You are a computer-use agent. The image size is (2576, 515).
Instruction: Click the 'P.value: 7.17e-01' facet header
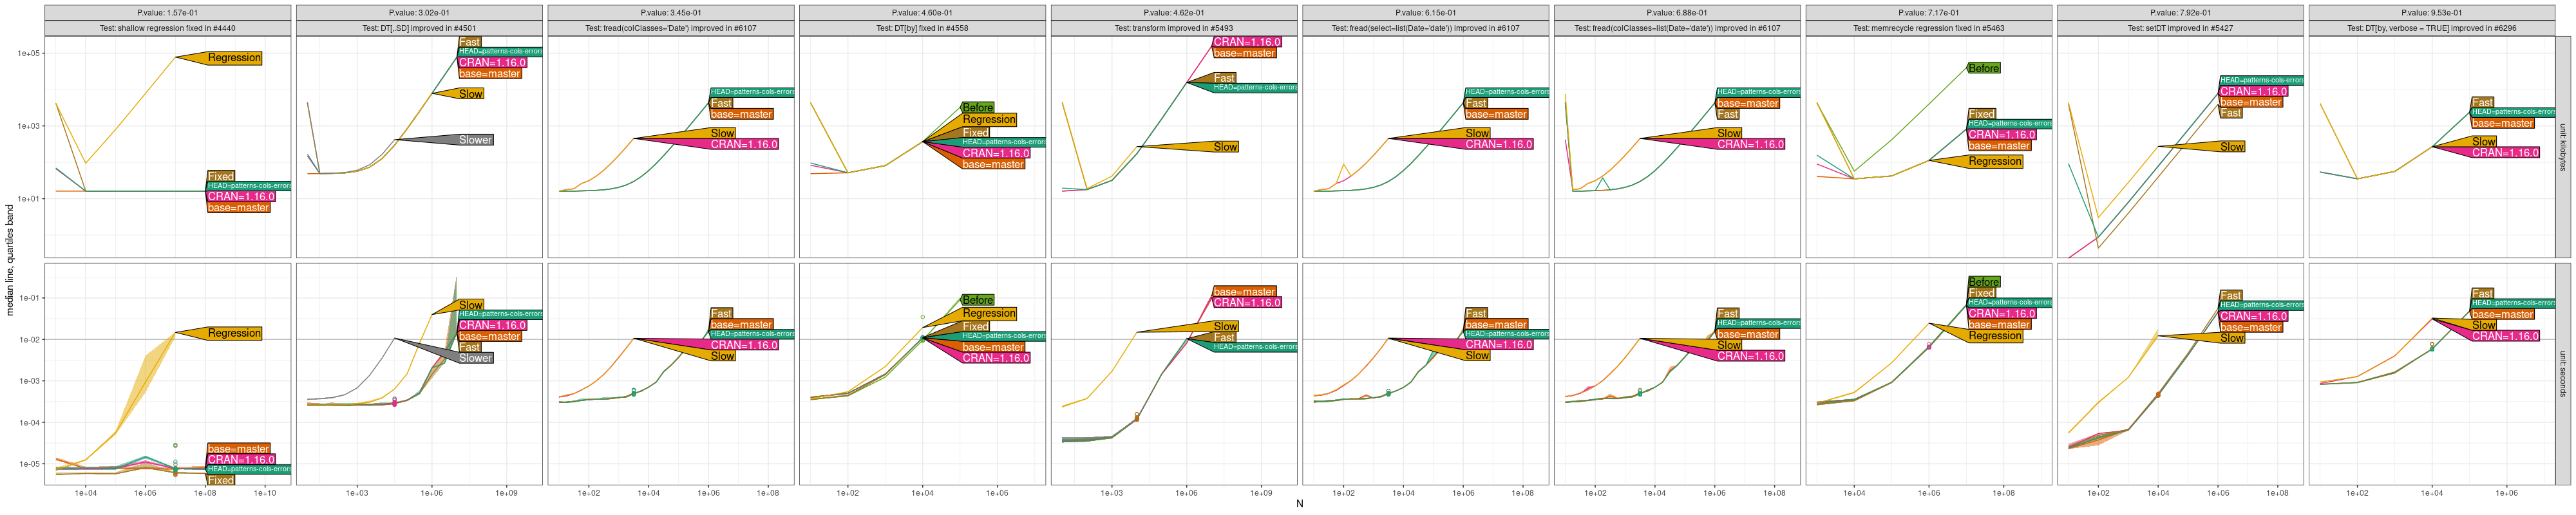(1928, 13)
